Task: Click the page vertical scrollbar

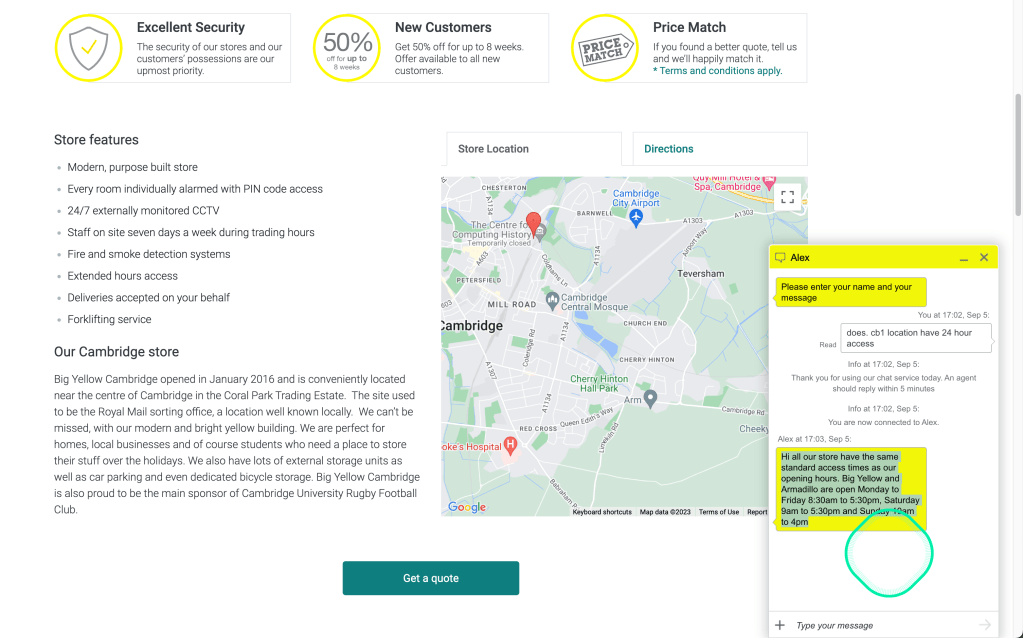Action: 1018,155
